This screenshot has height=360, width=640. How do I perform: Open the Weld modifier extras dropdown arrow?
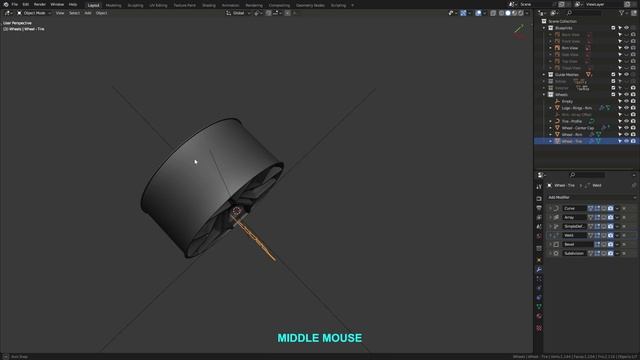(617, 236)
